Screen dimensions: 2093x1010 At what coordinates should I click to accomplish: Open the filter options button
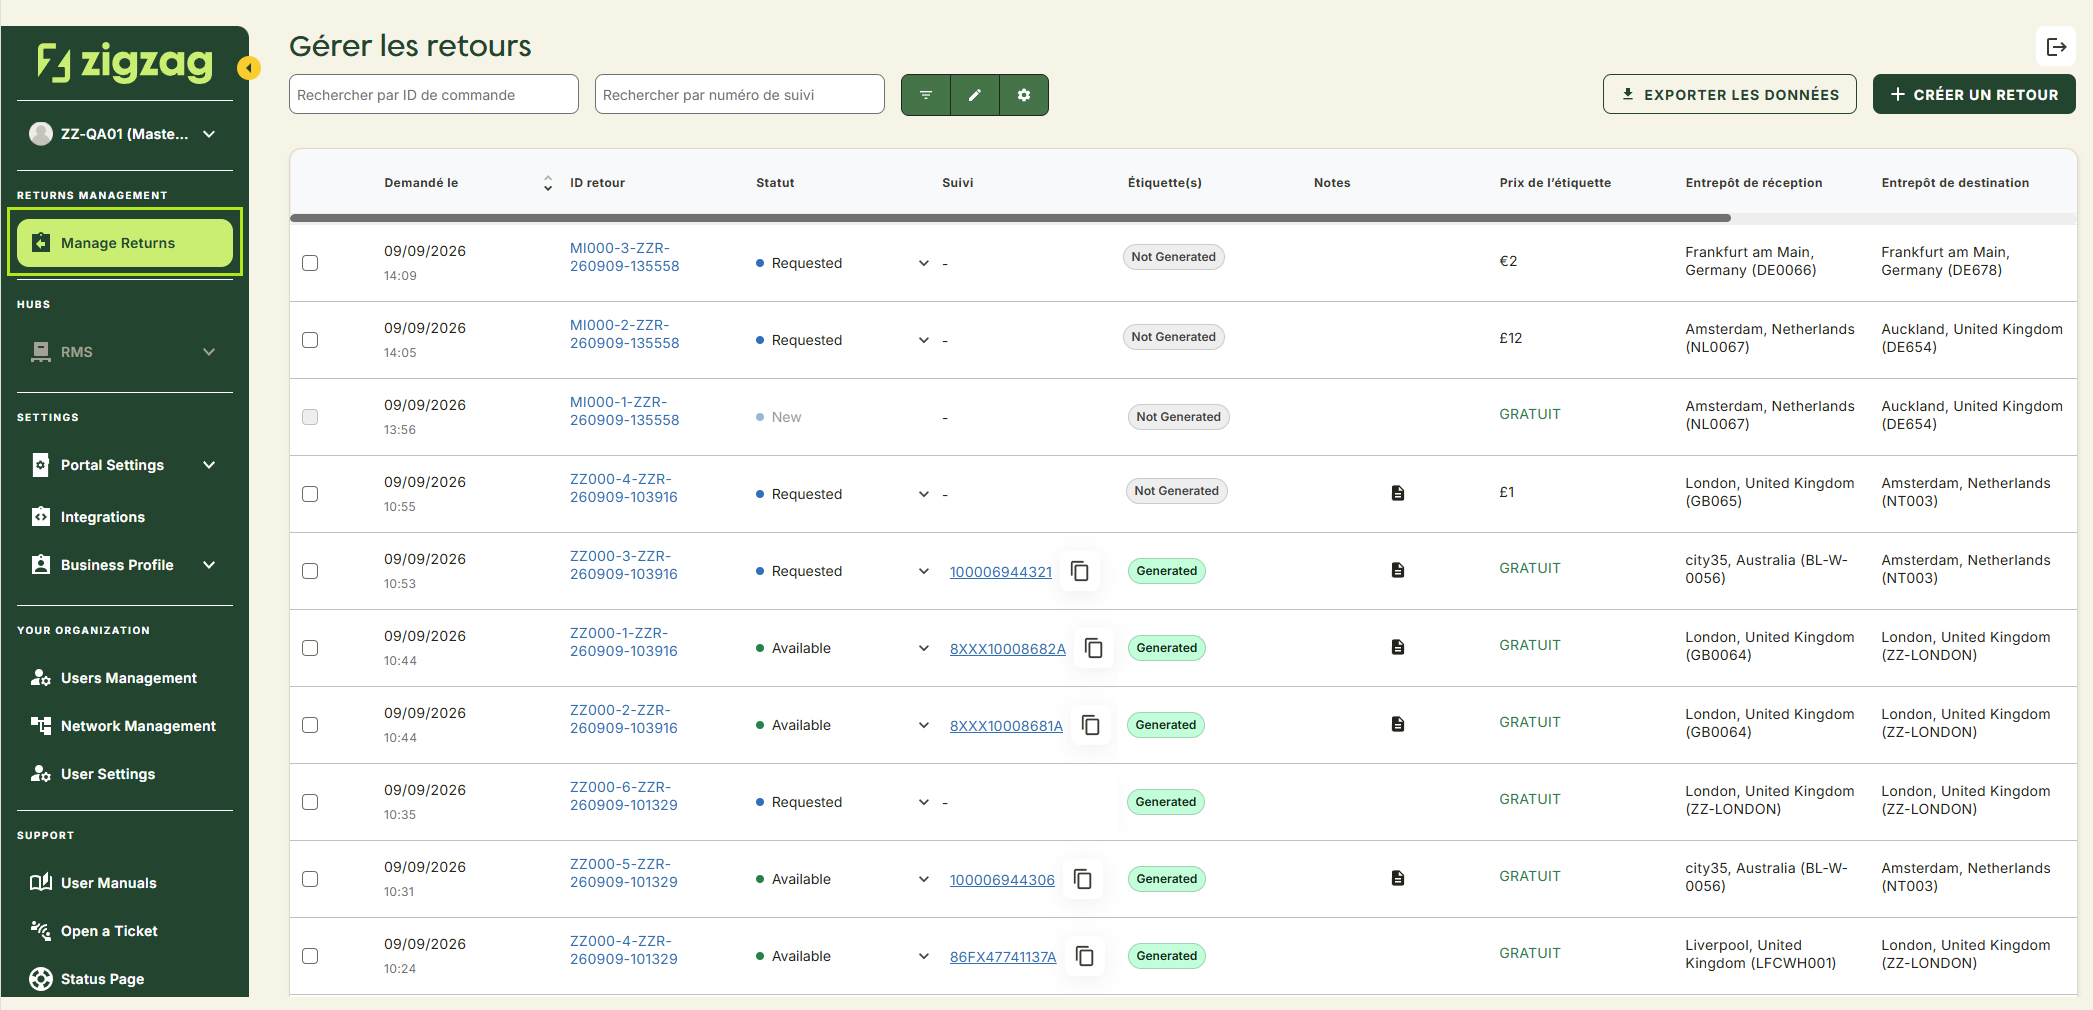[926, 95]
